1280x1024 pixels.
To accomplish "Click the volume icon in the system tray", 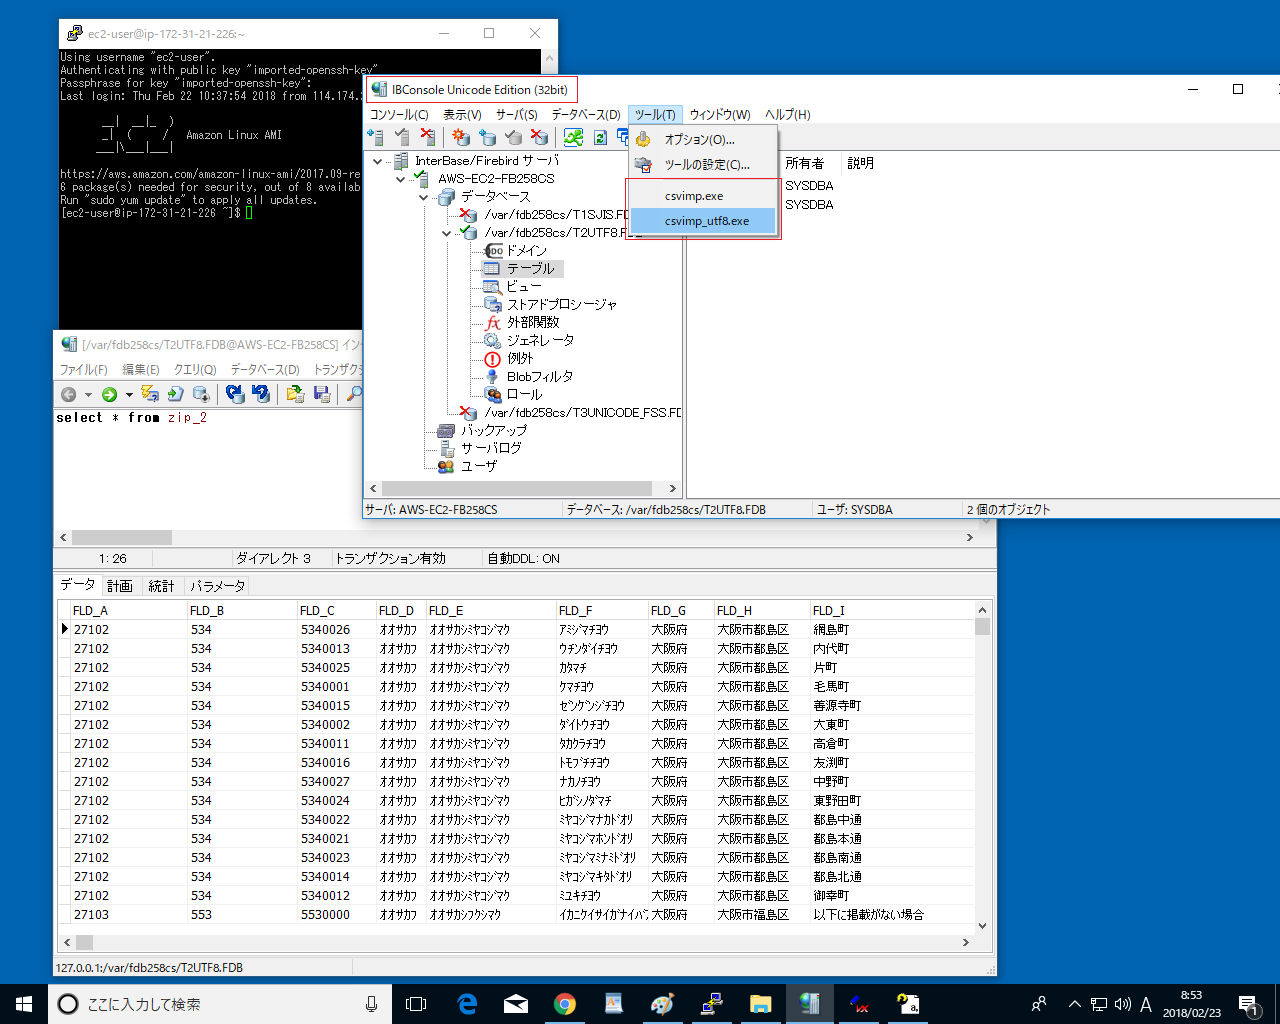I will coord(1122,1004).
